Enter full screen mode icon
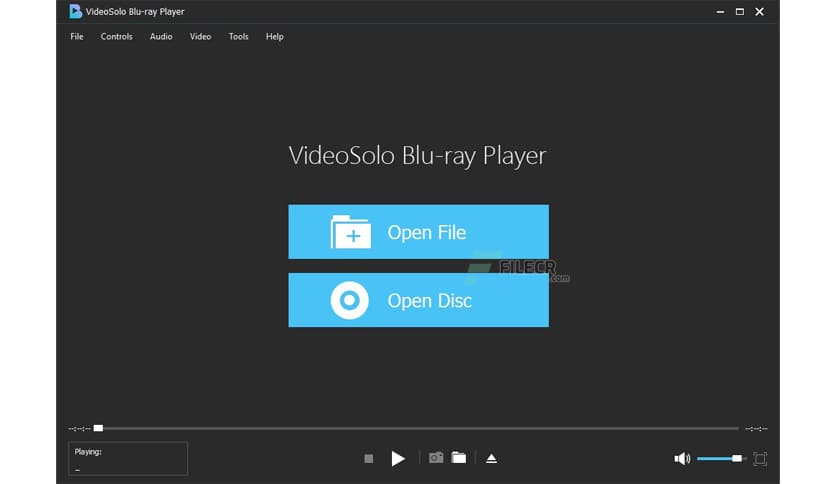The image size is (836, 484). [x=760, y=459]
